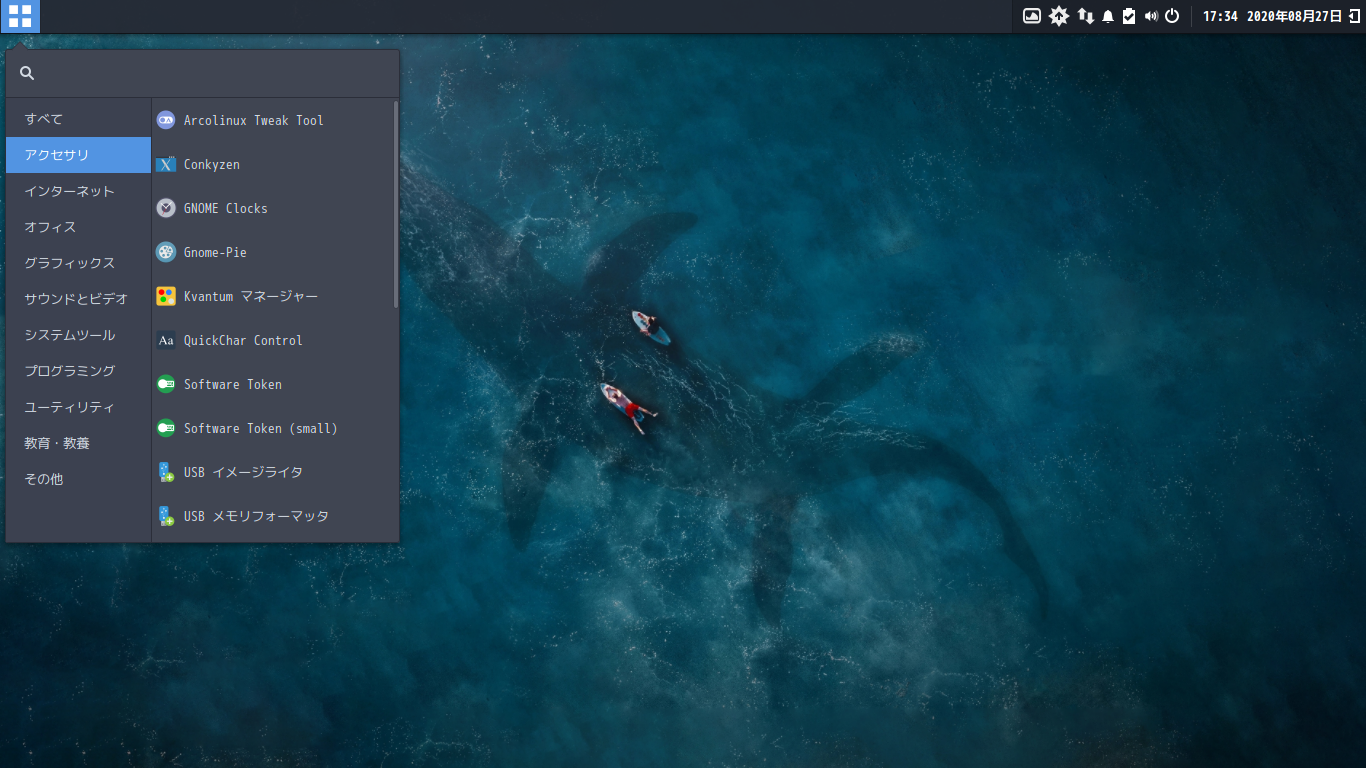The image size is (1366, 768).
Task: Click the GNOME Clocks label text
Action: pos(226,208)
